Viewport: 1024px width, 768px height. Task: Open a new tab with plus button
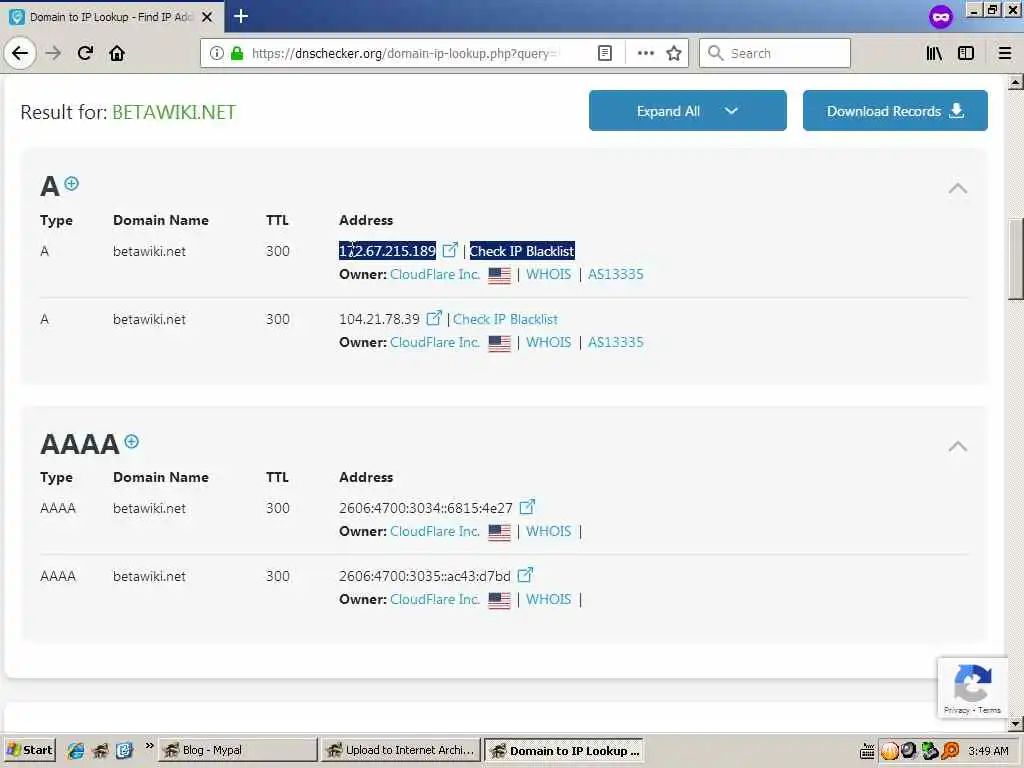[241, 16]
